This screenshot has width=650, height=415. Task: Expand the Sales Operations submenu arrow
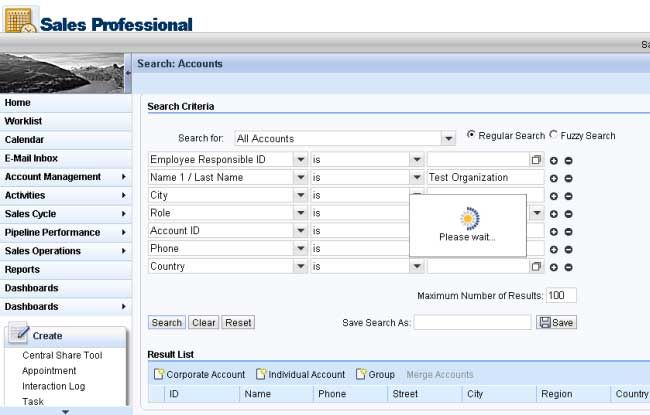click(x=124, y=251)
